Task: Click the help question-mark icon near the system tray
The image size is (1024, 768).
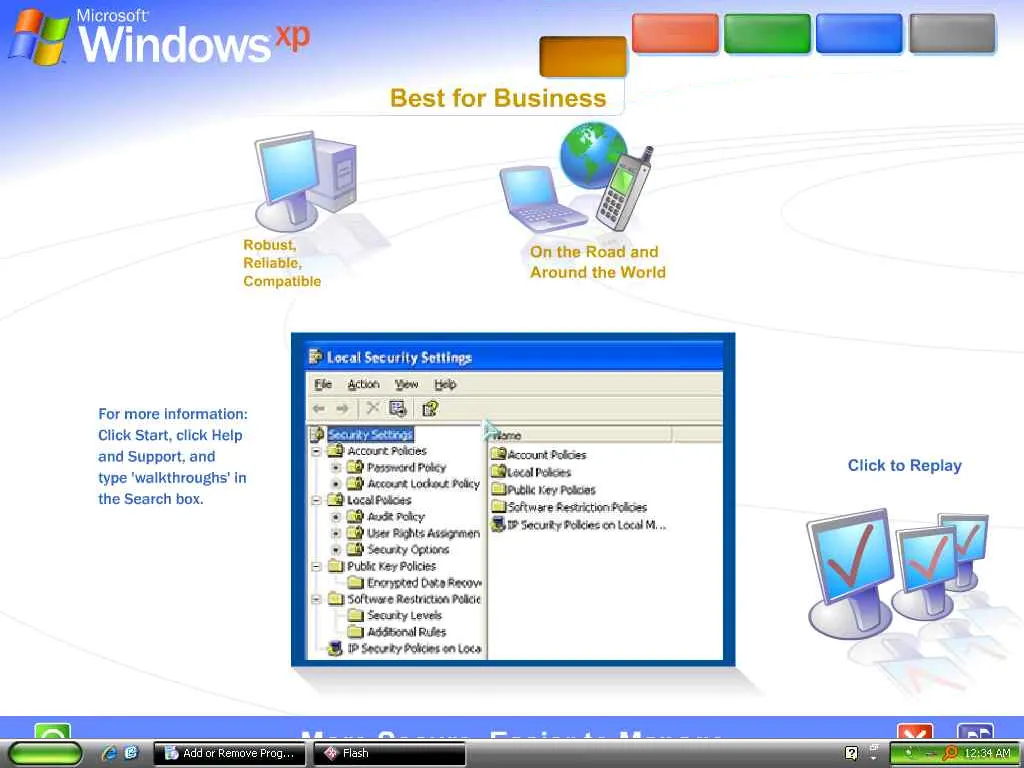Action: [x=851, y=753]
